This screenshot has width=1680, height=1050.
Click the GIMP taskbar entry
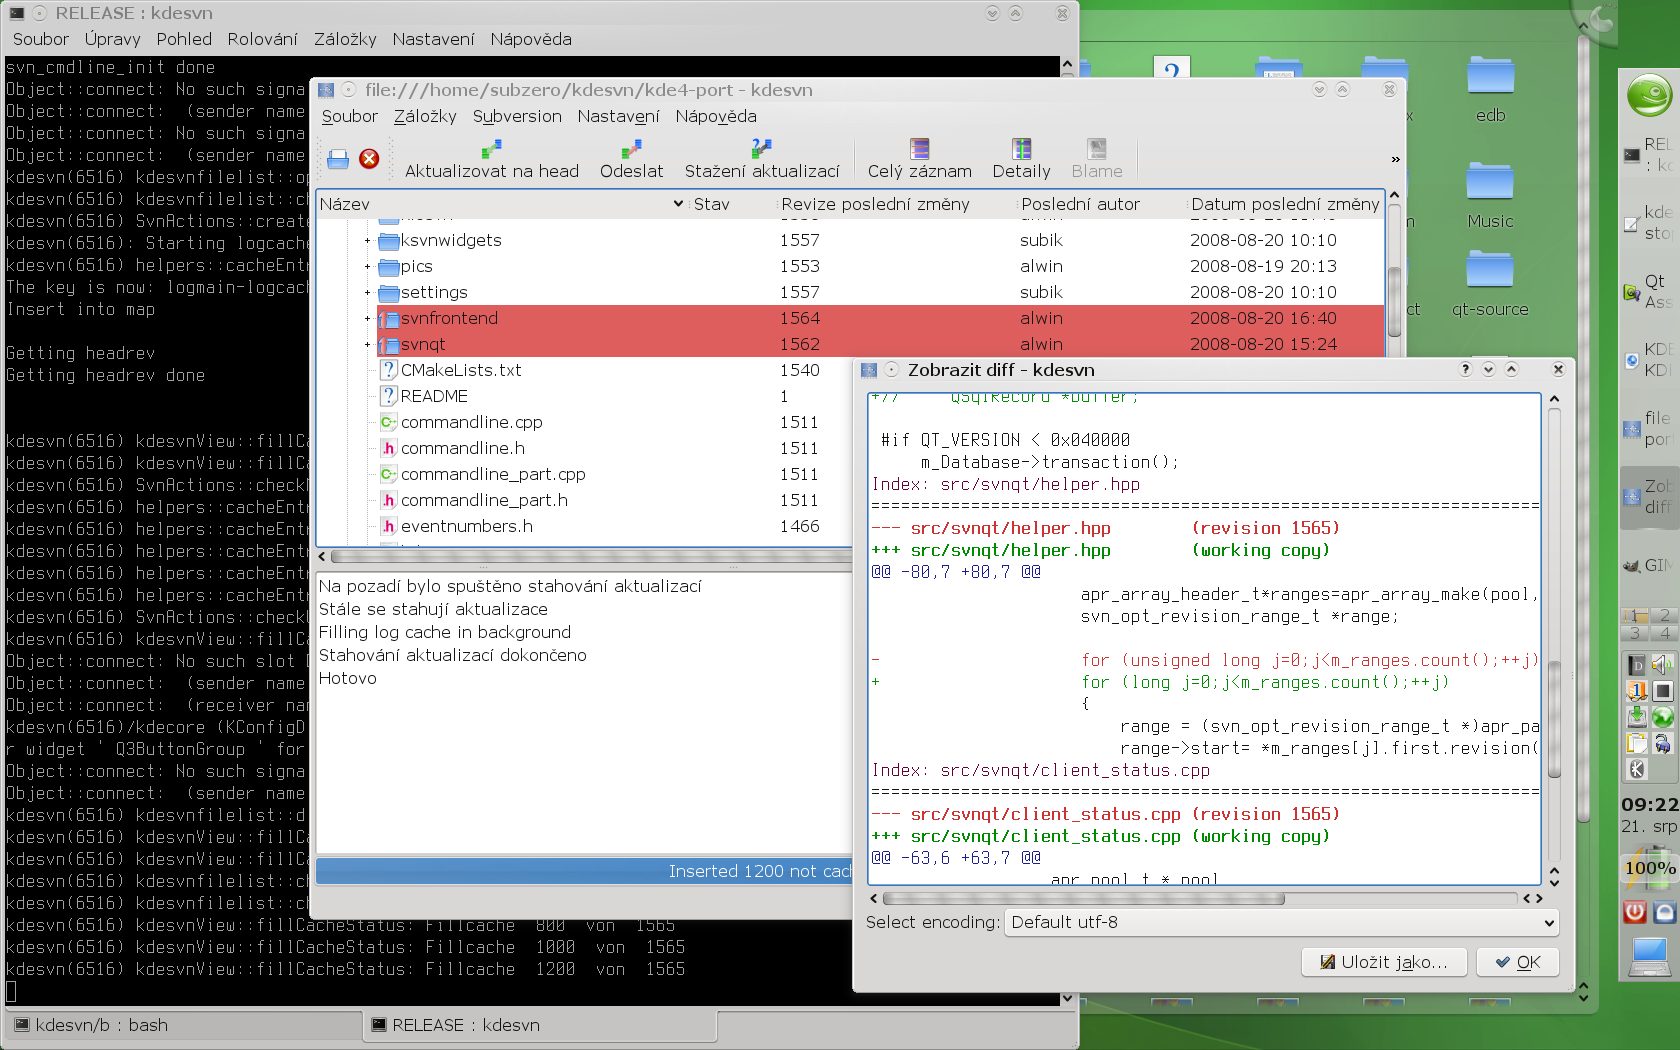pos(1650,566)
